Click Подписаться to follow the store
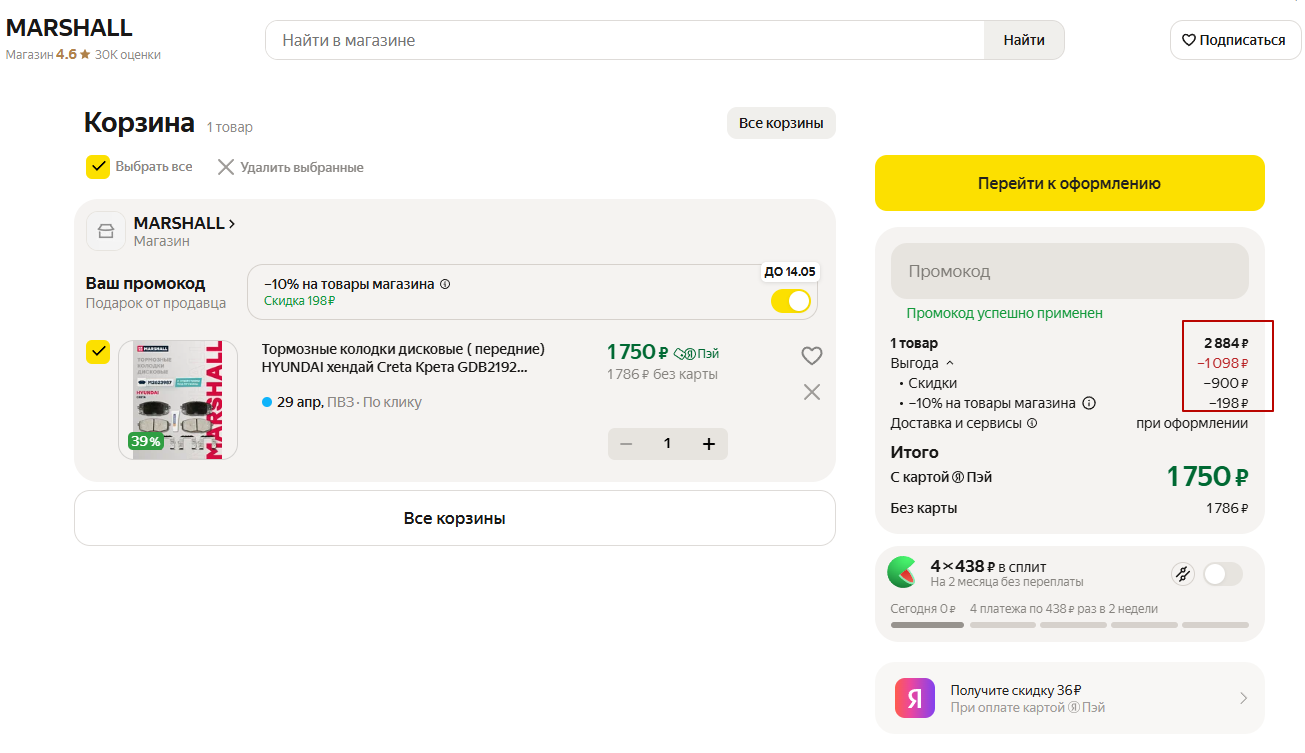Image resolution: width=1305 pixels, height=753 pixels. click(1236, 40)
